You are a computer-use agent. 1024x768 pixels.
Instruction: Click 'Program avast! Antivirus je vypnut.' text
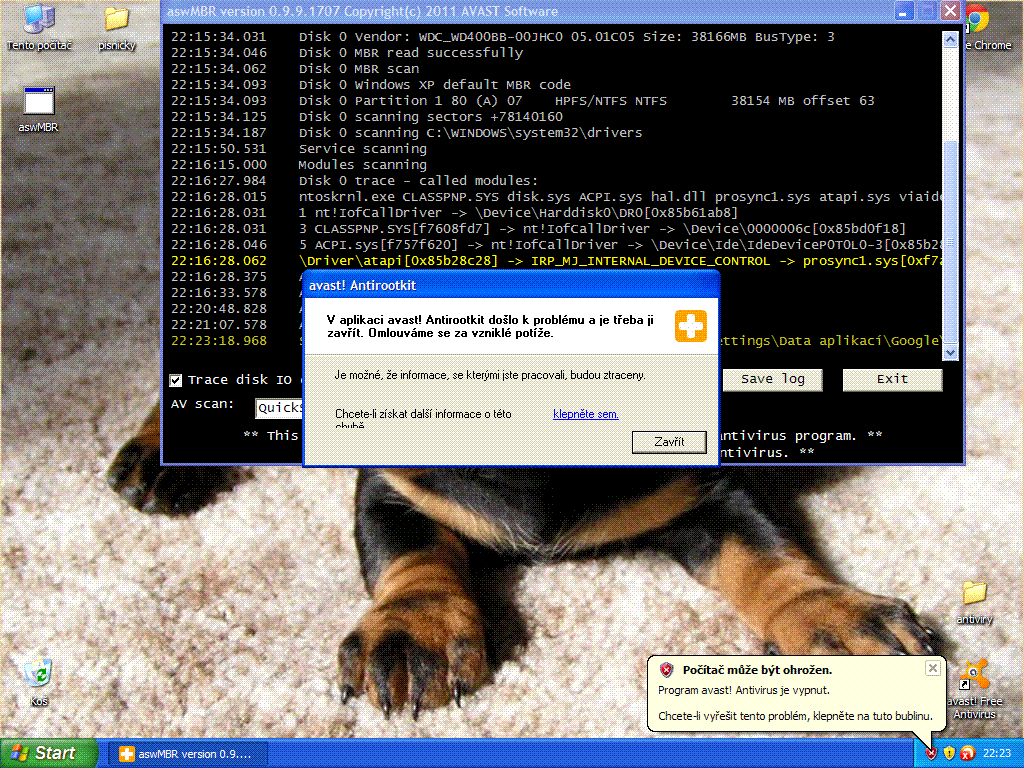tap(743, 690)
